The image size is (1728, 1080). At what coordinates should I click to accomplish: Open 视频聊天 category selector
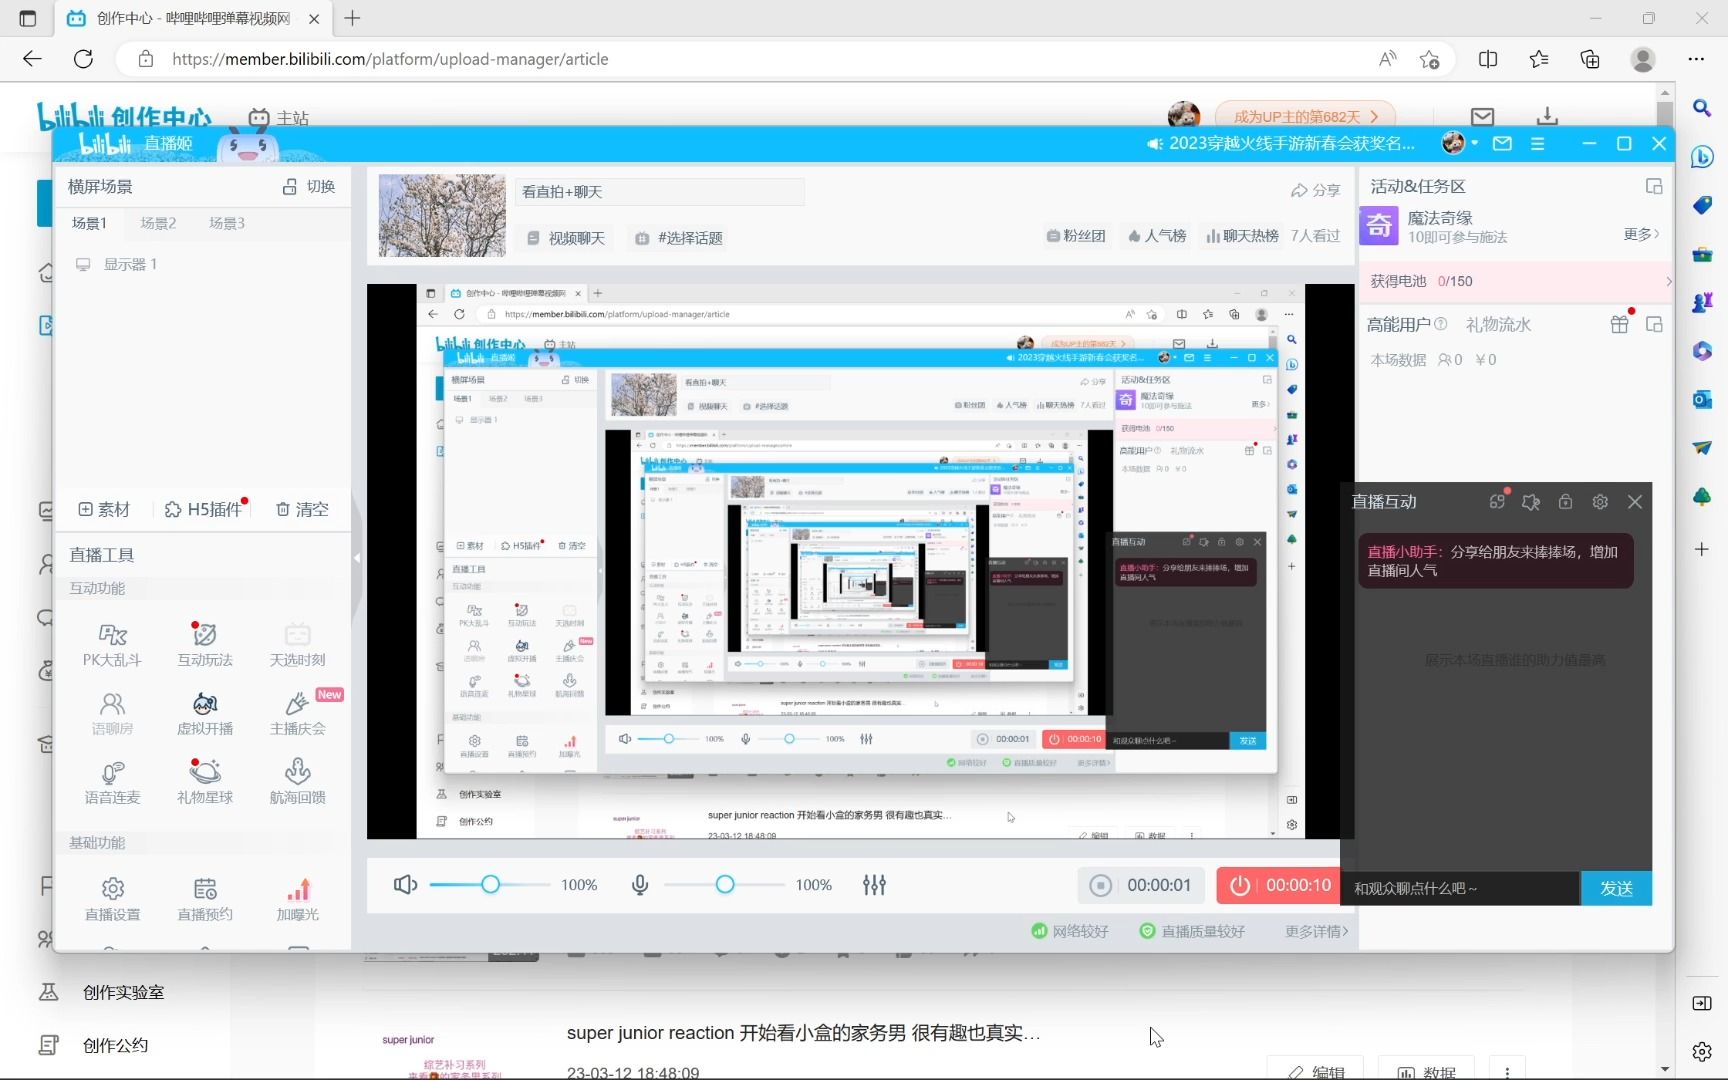(566, 238)
